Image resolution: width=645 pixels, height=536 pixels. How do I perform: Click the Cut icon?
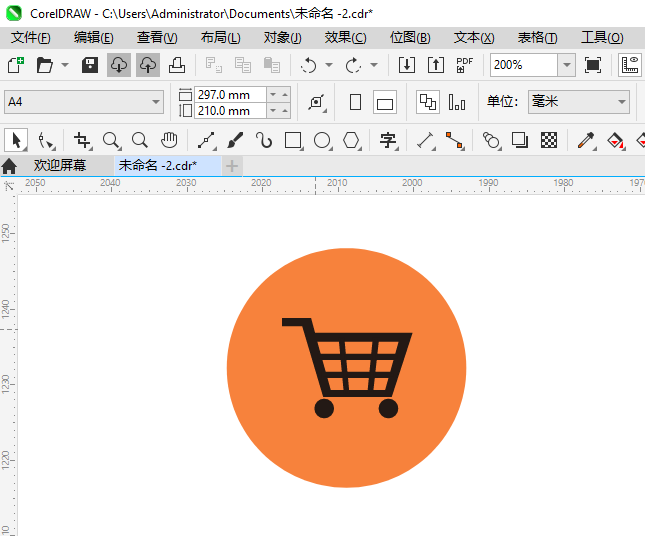click(x=213, y=65)
